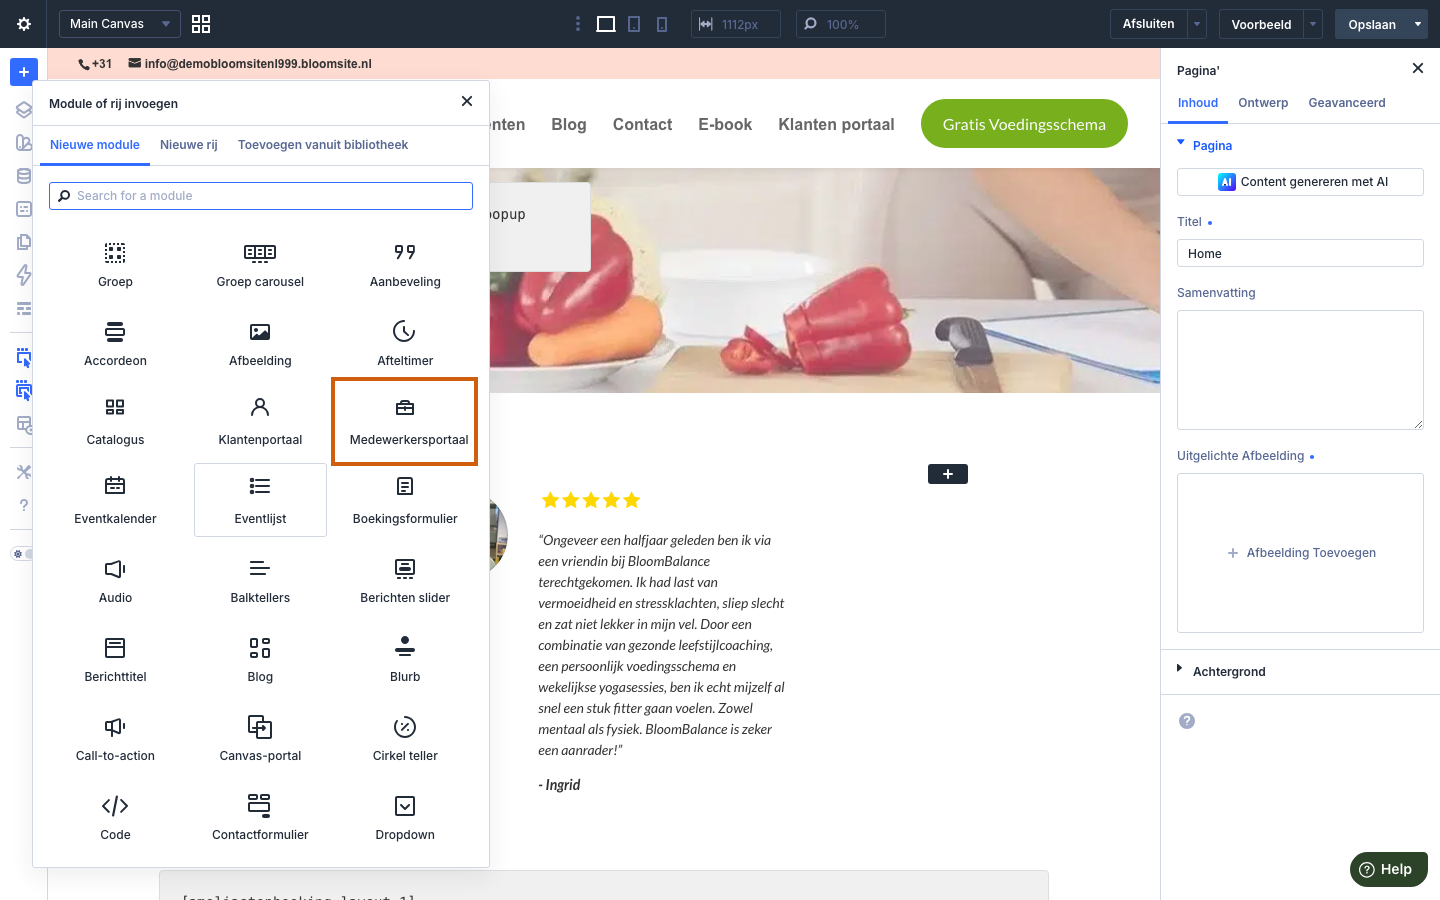This screenshot has width=1440, height=900.
Task: Open the Klanten portaal nav link
Action: click(x=836, y=124)
